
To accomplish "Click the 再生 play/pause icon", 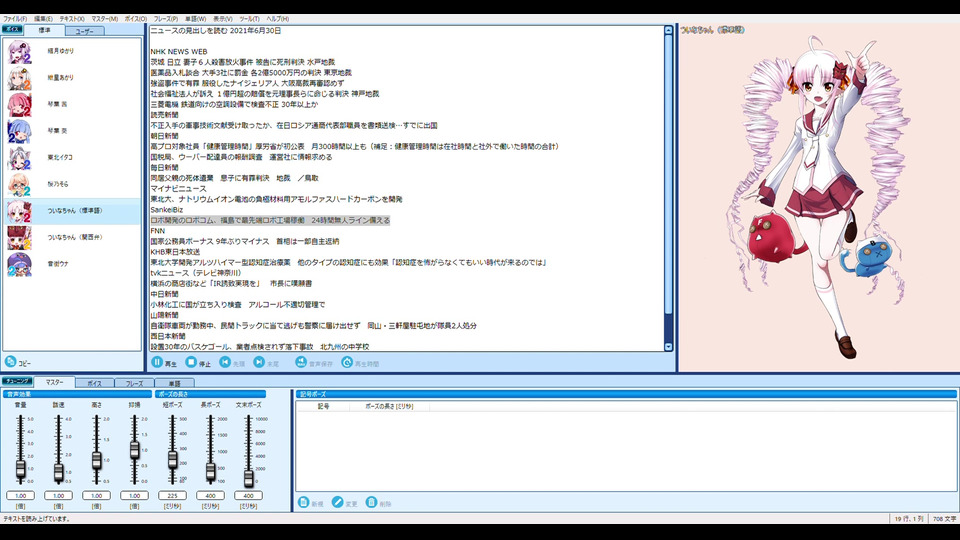I will [x=157, y=362].
